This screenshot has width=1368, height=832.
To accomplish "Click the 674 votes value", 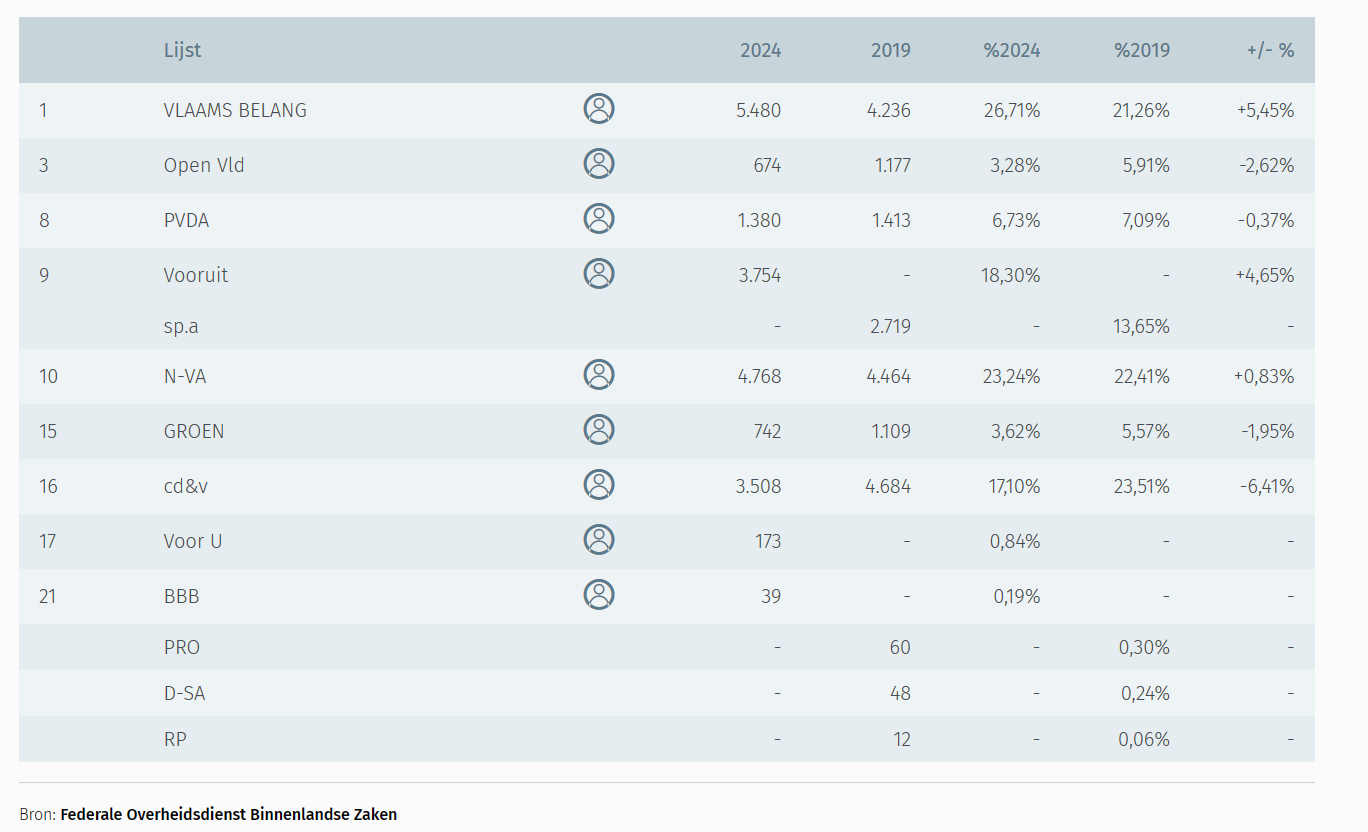I will point(767,166).
